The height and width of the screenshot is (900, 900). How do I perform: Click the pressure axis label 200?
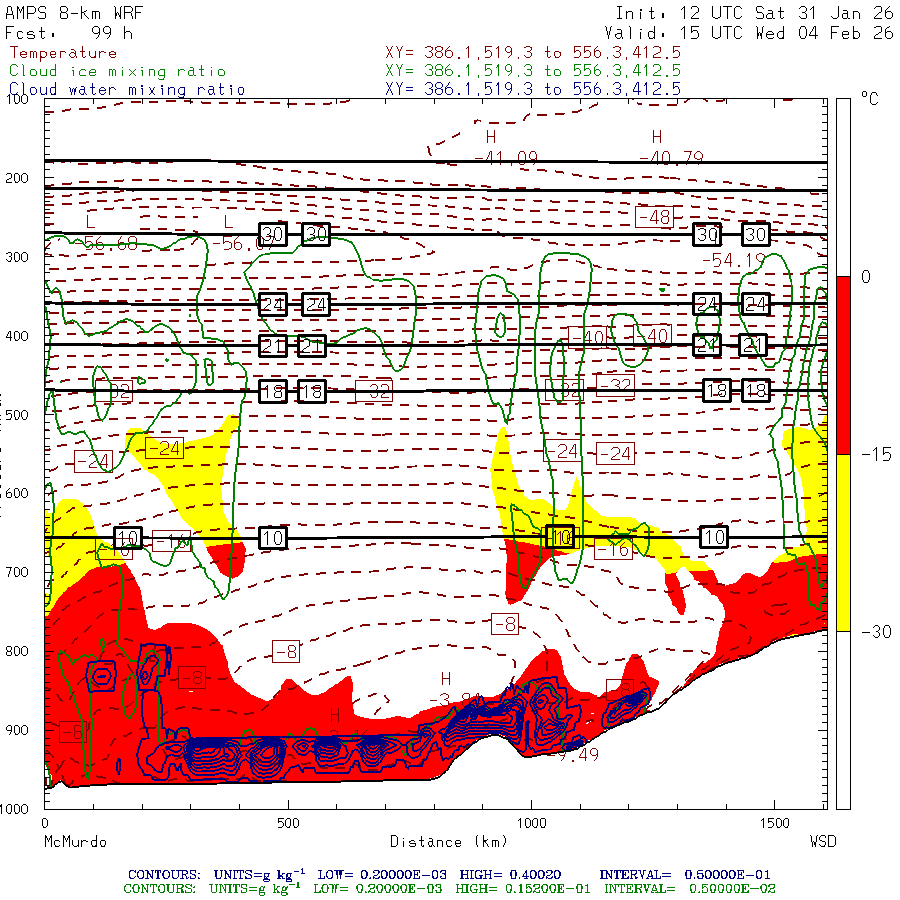pyautogui.click(x=17, y=178)
